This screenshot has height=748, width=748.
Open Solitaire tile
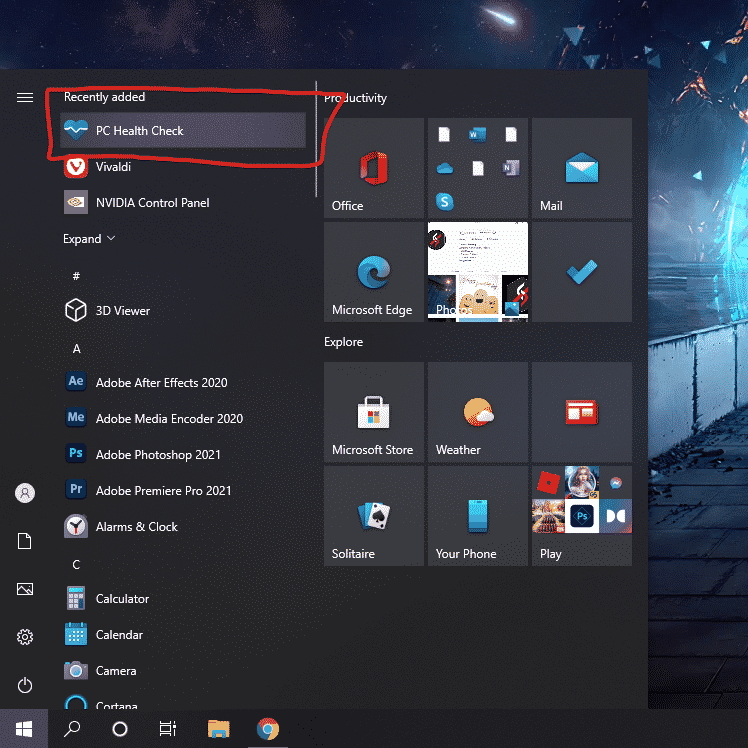[x=374, y=516]
